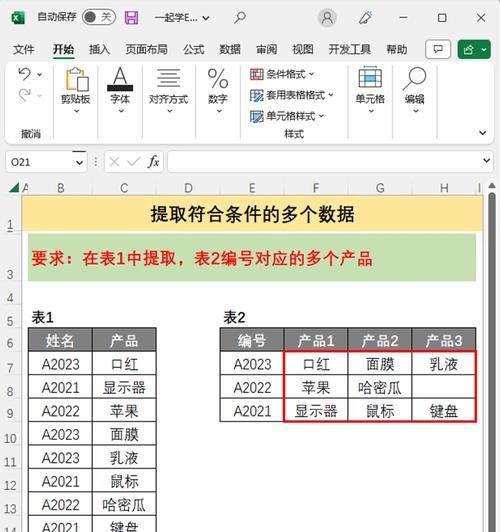The height and width of the screenshot is (532, 500).
Task: Select the 表2 cell containing 鼠标
Action: pos(380,410)
